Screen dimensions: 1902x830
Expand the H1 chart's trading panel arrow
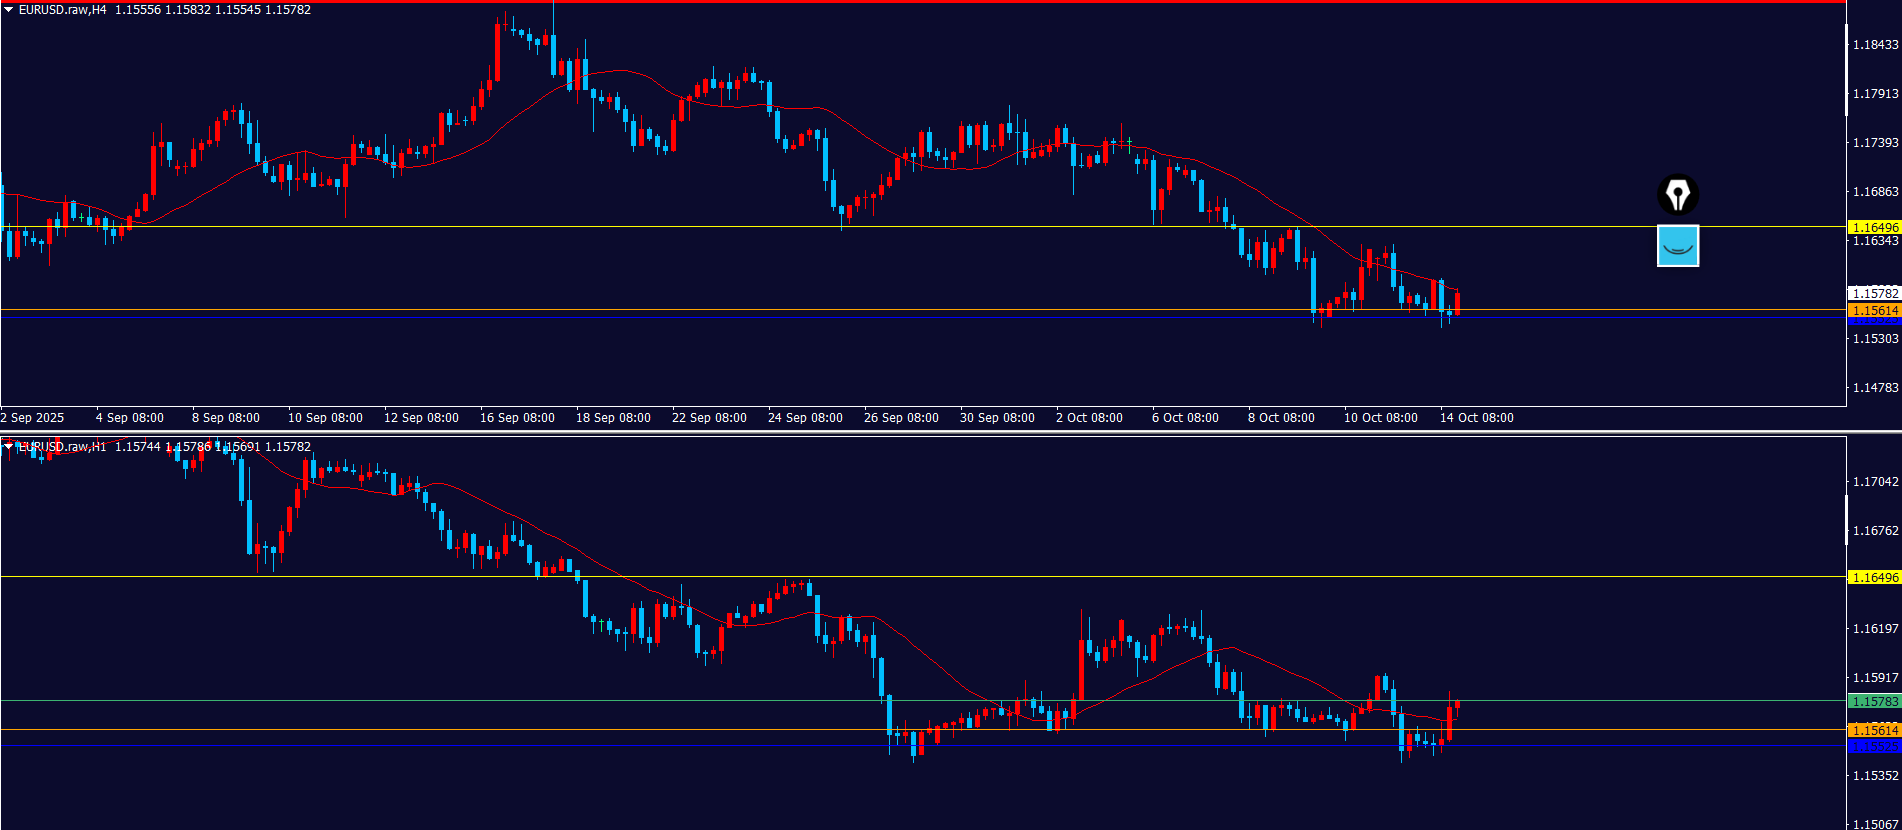9,447
